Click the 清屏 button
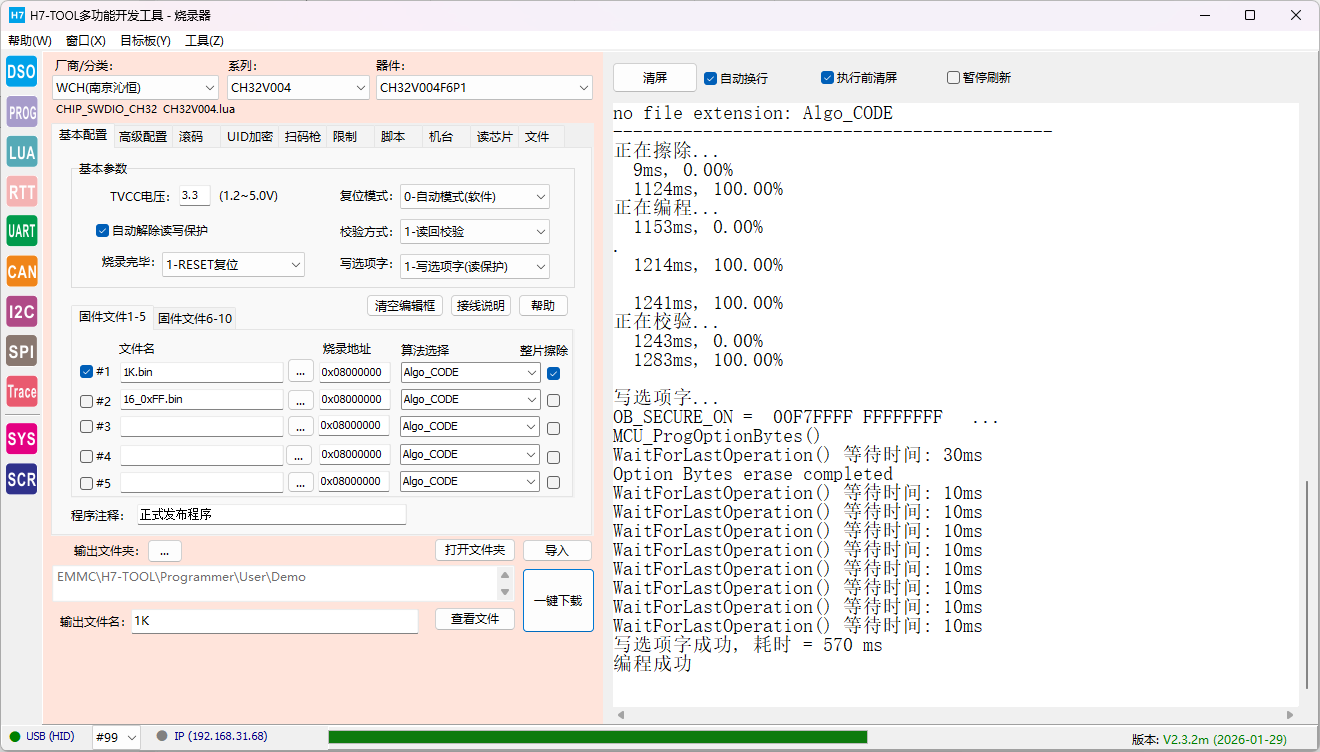This screenshot has height=752, width=1320. 655,78
